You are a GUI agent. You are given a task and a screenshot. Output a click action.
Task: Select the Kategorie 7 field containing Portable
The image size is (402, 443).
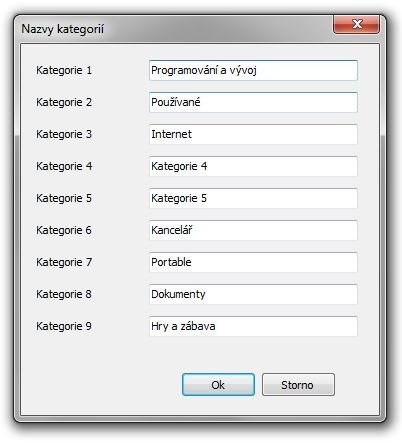point(253,262)
